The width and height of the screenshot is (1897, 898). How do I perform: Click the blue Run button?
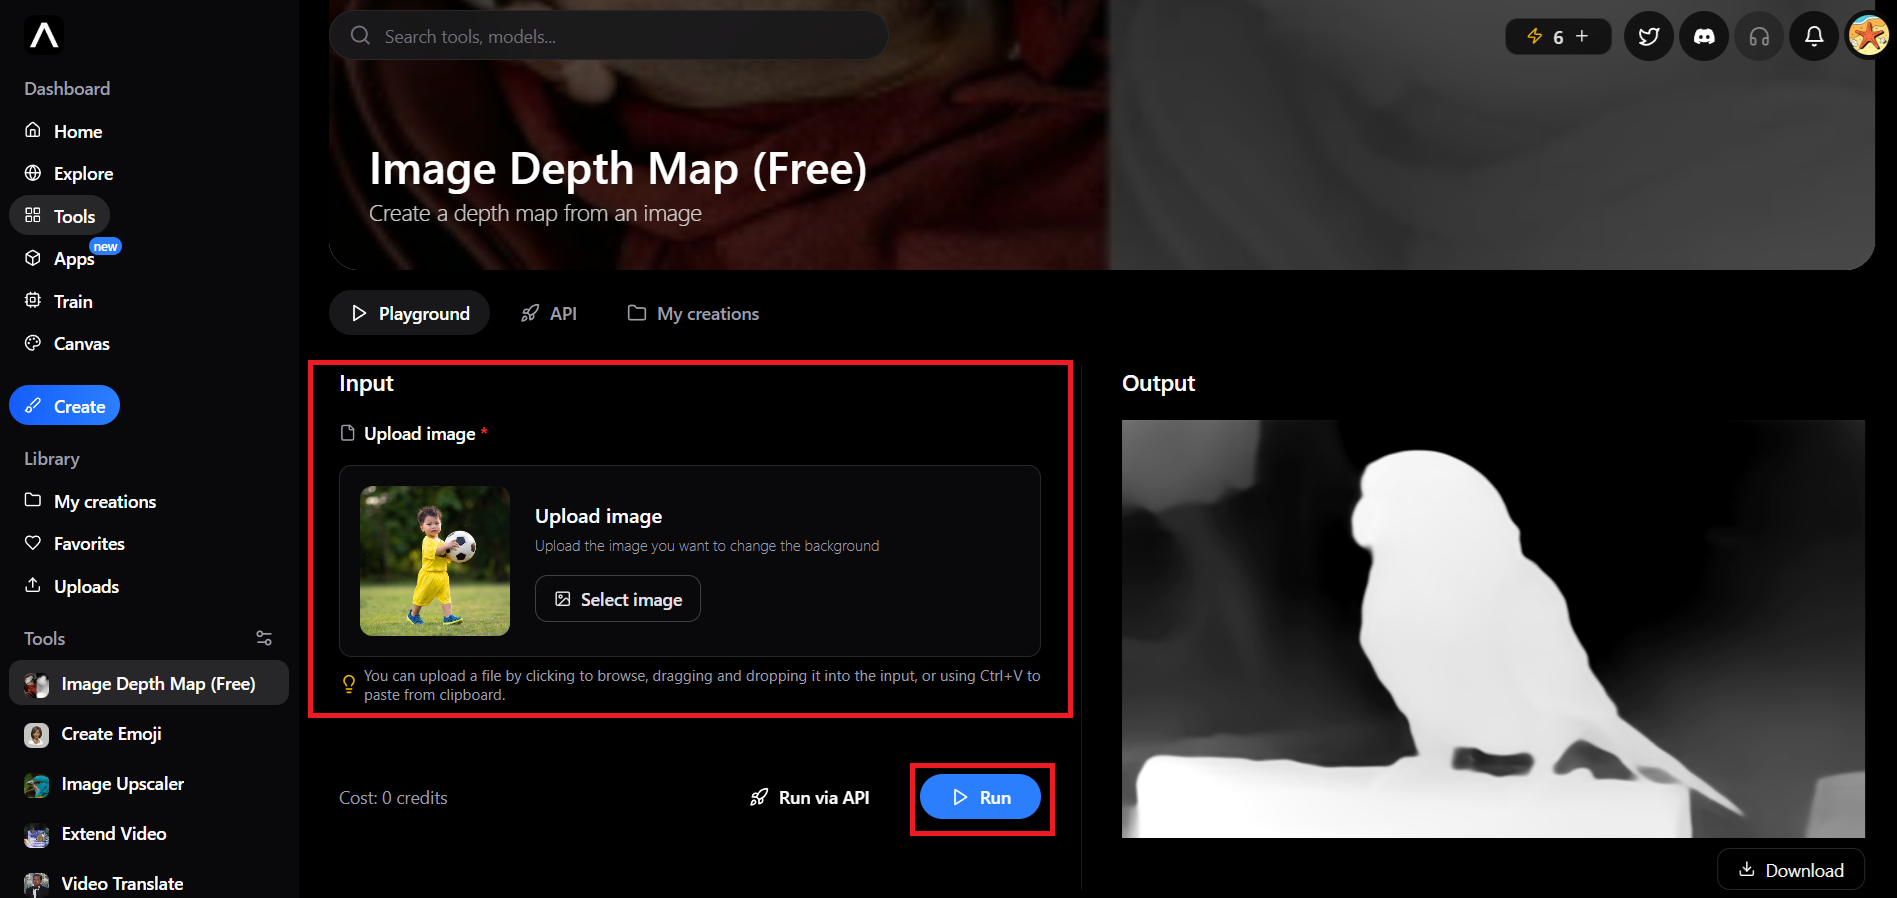980,797
